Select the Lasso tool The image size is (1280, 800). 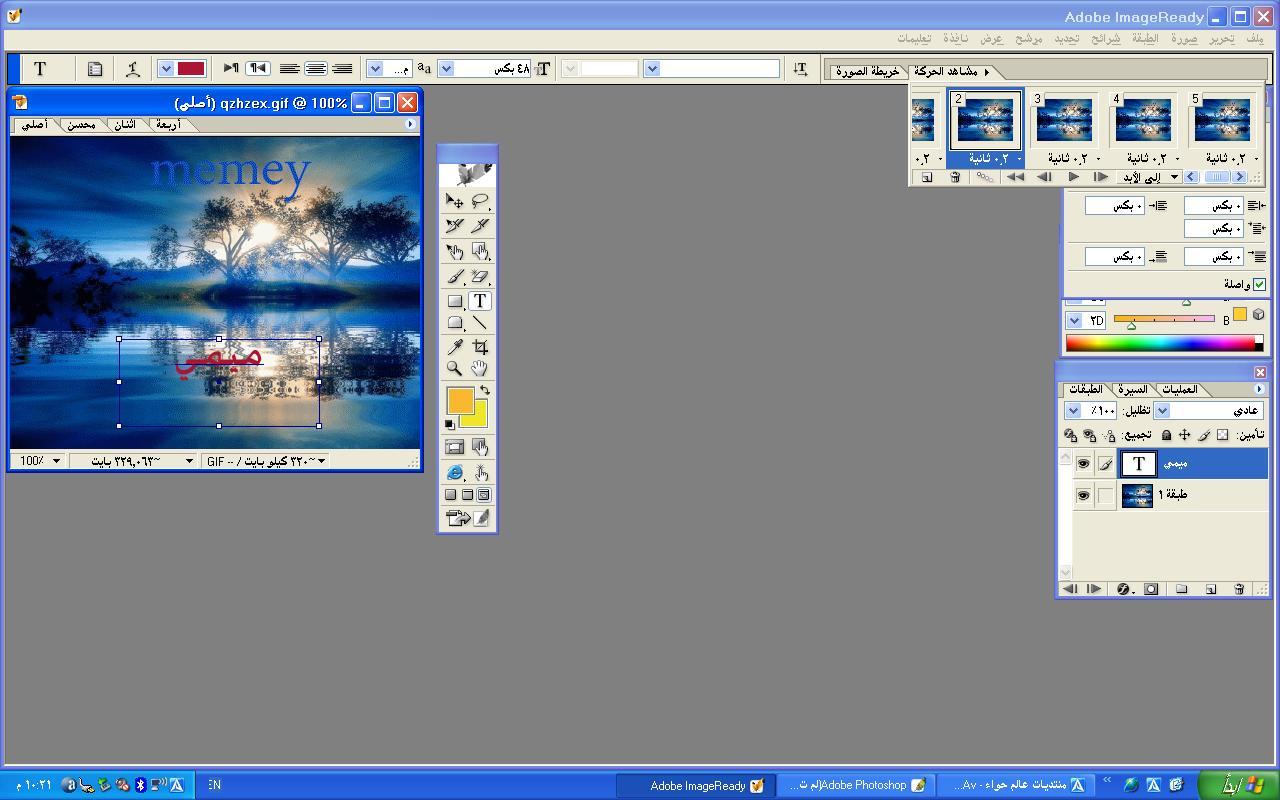click(480, 201)
